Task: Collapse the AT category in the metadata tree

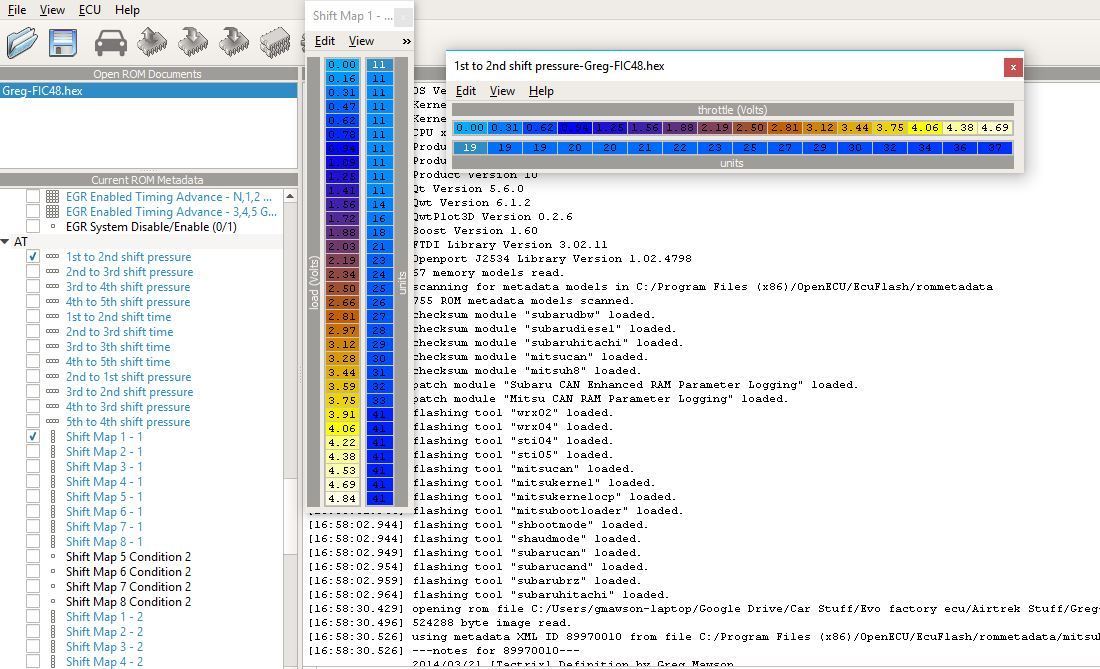Action: tap(6, 242)
